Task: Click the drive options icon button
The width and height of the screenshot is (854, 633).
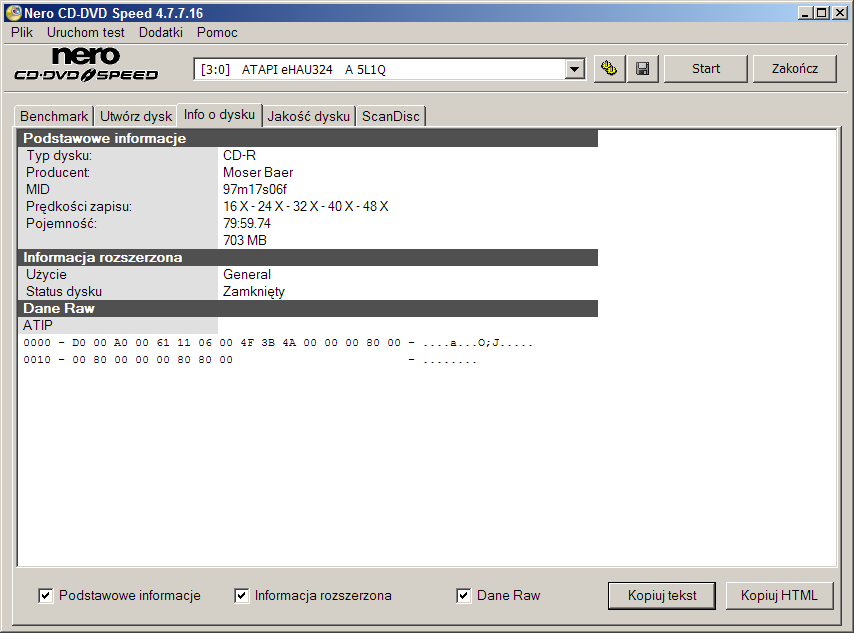Action: click(609, 69)
